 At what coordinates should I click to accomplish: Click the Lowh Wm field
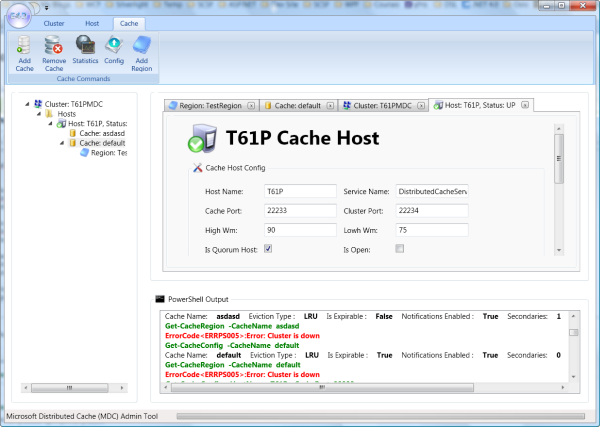coord(432,230)
